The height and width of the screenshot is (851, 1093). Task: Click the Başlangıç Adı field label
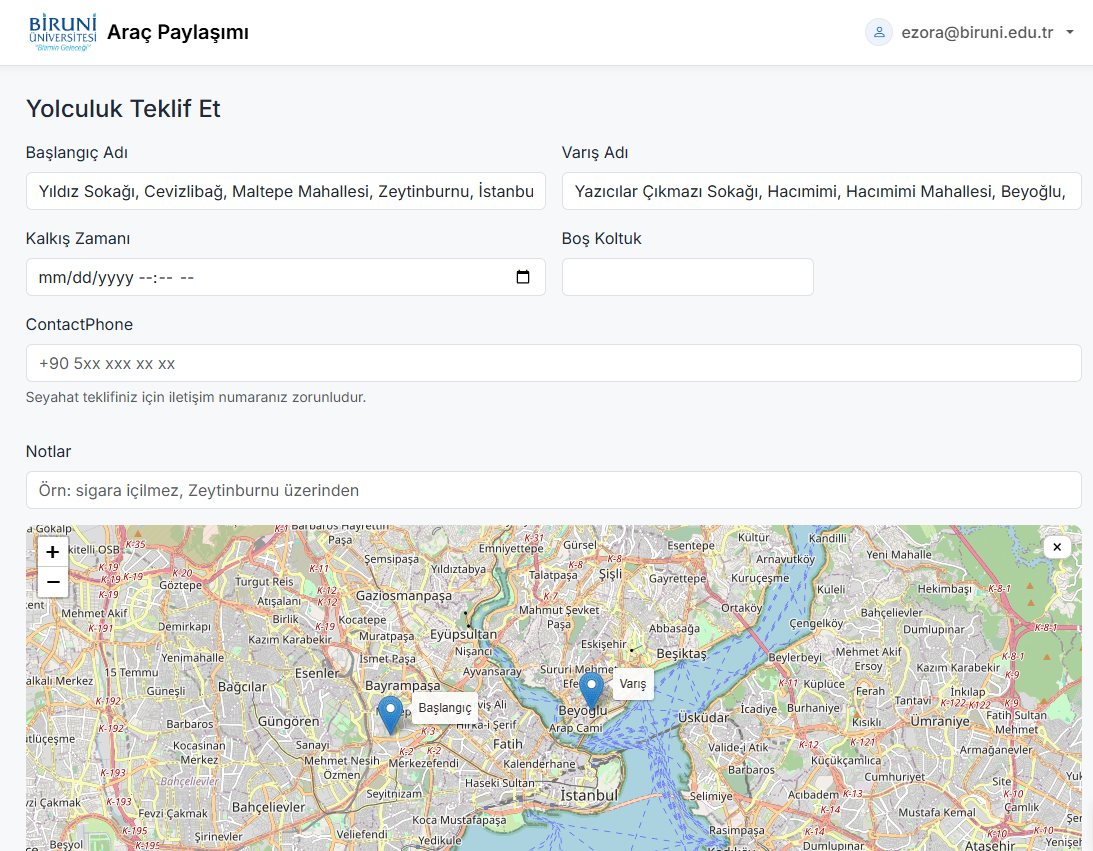pos(77,152)
